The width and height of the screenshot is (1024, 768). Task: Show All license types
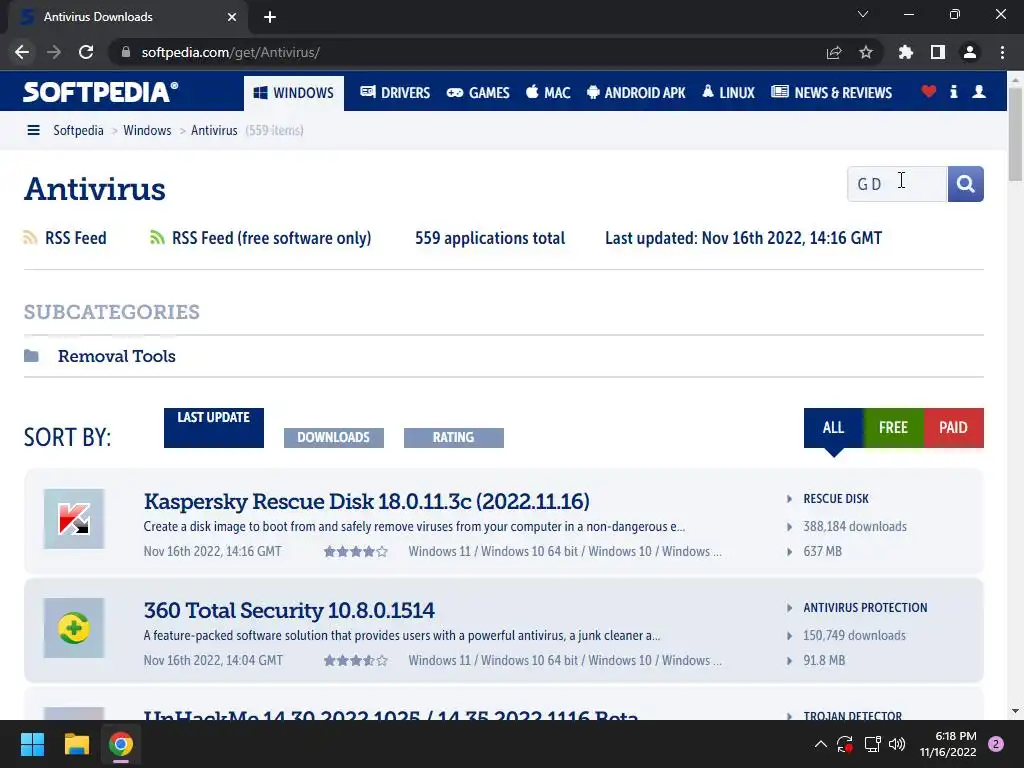pos(833,428)
